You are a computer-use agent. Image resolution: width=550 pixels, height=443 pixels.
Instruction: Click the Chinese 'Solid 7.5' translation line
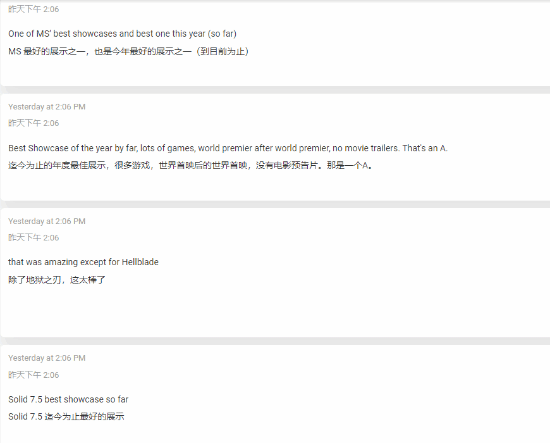66,417
